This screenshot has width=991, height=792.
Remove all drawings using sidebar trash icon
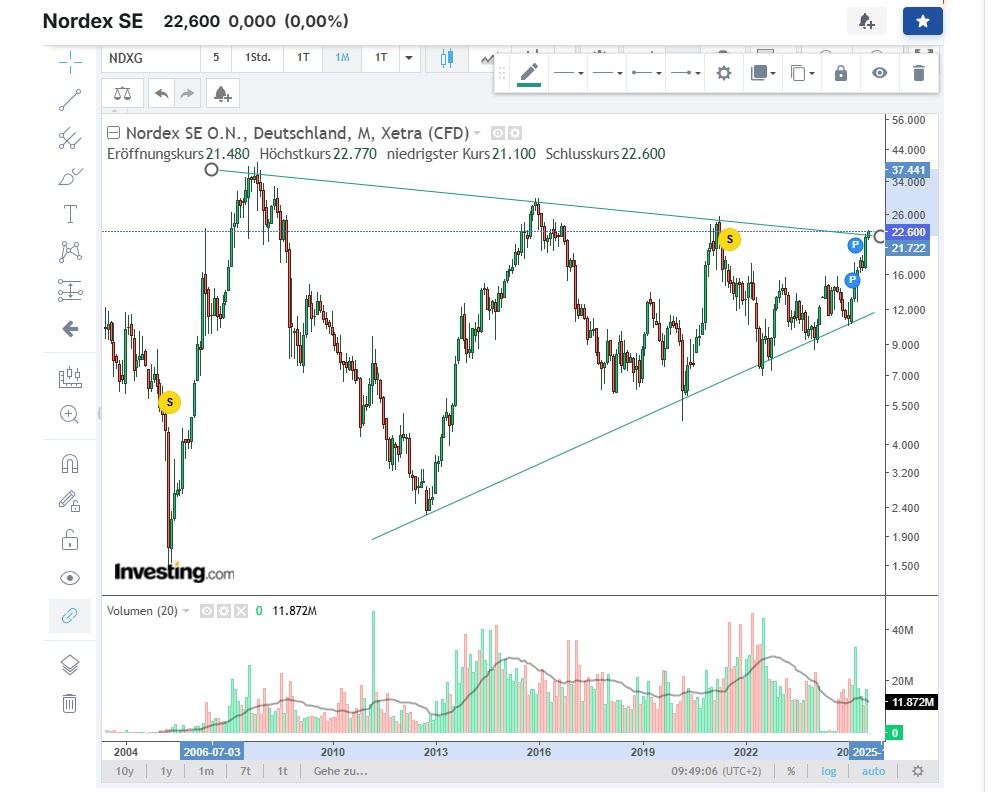[x=70, y=703]
